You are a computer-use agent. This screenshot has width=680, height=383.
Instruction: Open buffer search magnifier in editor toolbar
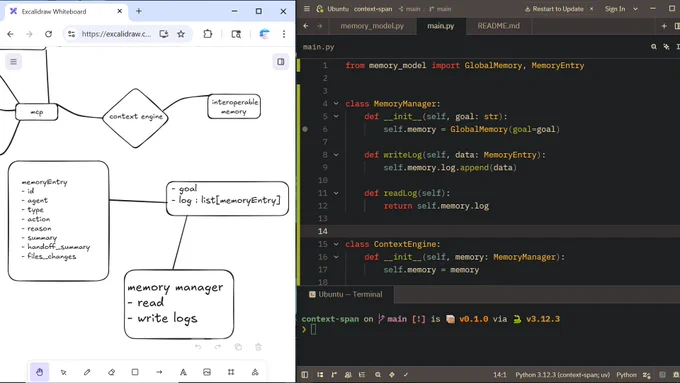click(654, 47)
